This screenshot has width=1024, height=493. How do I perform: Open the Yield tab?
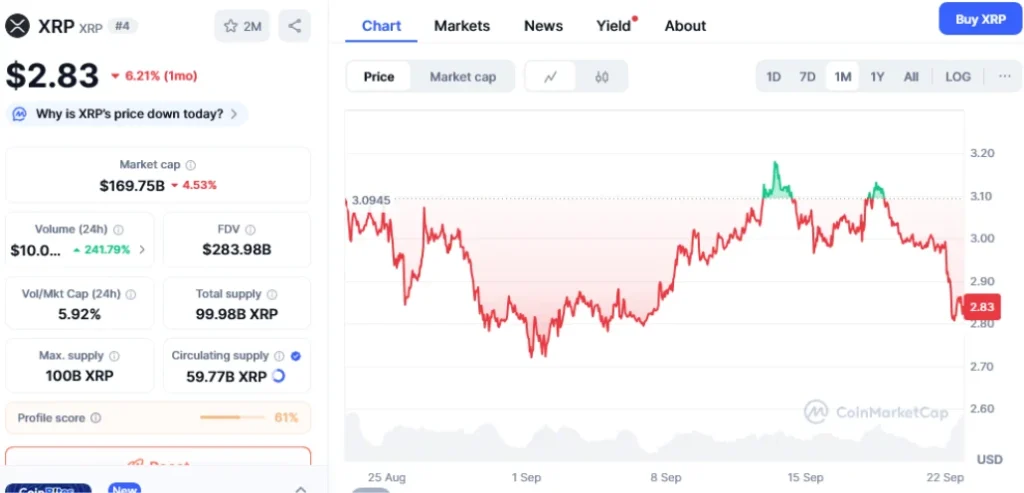point(614,26)
